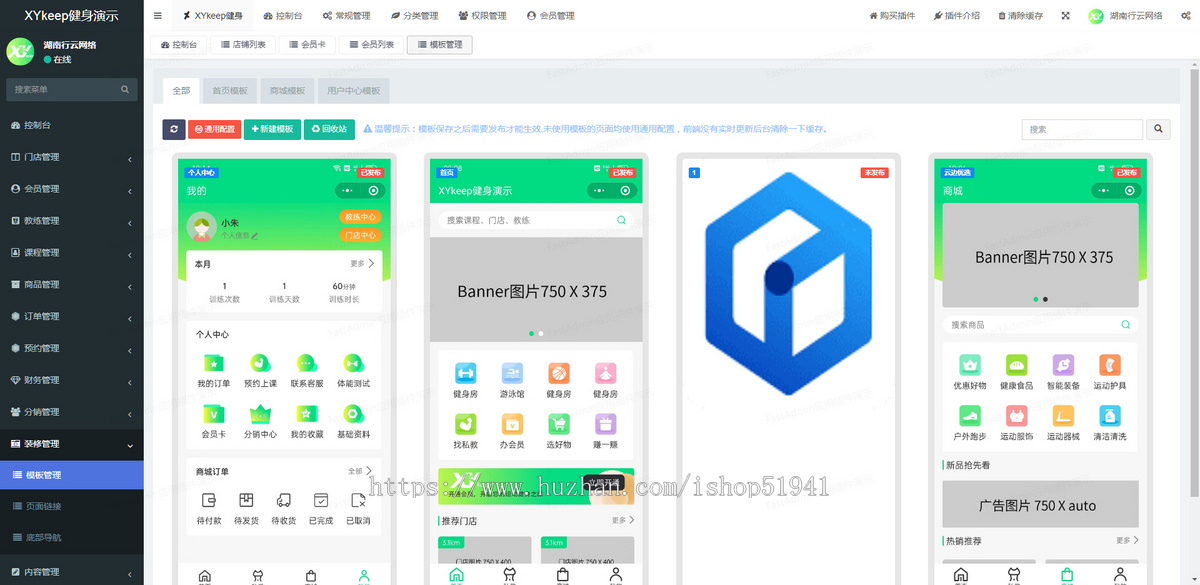Open the 分类管理 top menu
This screenshot has height=585, width=1200.
414,16
